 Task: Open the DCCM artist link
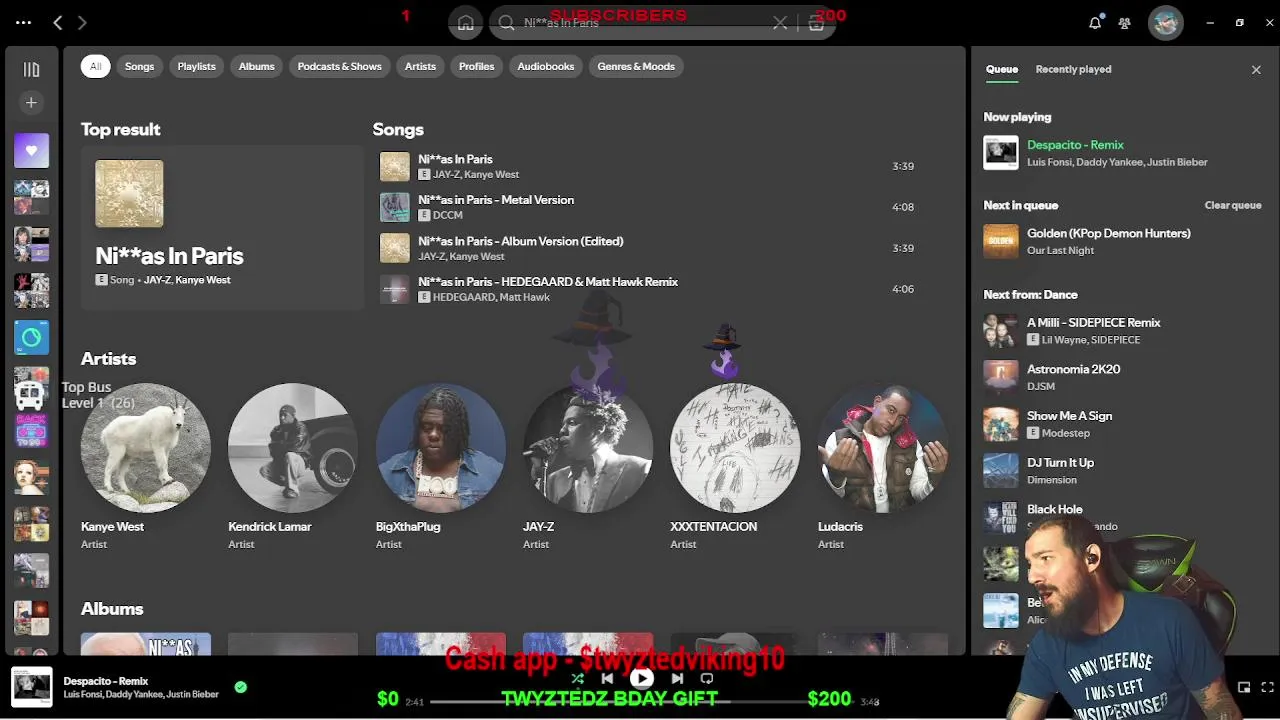pyautogui.click(x=447, y=215)
